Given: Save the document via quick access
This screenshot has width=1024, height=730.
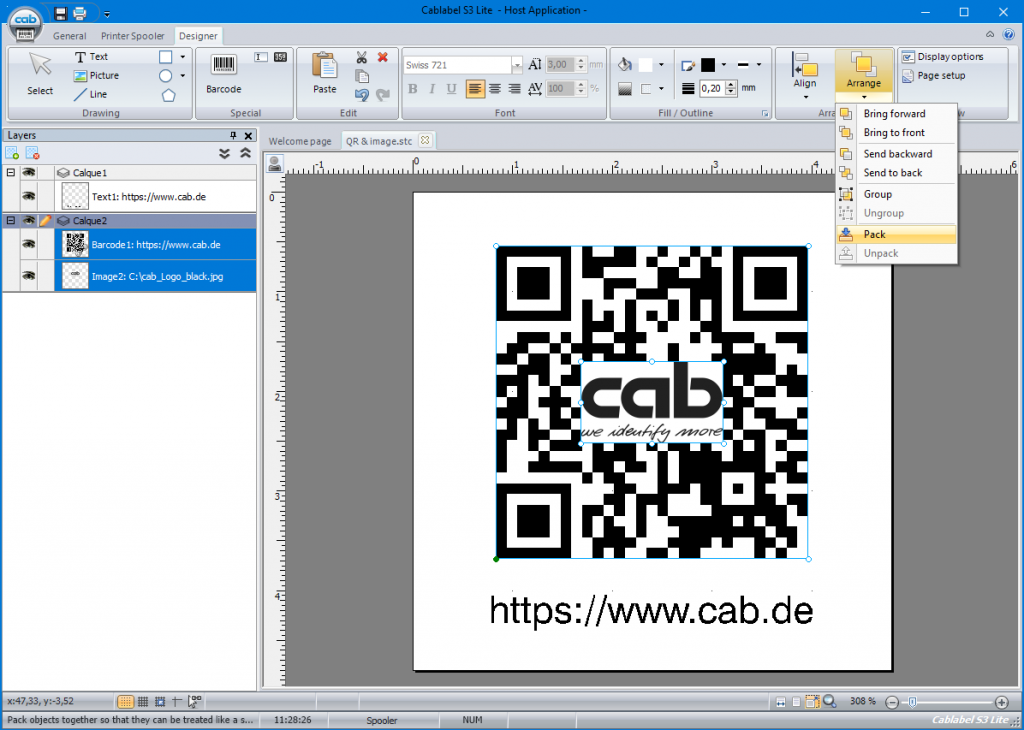Looking at the screenshot, I should tap(61, 13).
